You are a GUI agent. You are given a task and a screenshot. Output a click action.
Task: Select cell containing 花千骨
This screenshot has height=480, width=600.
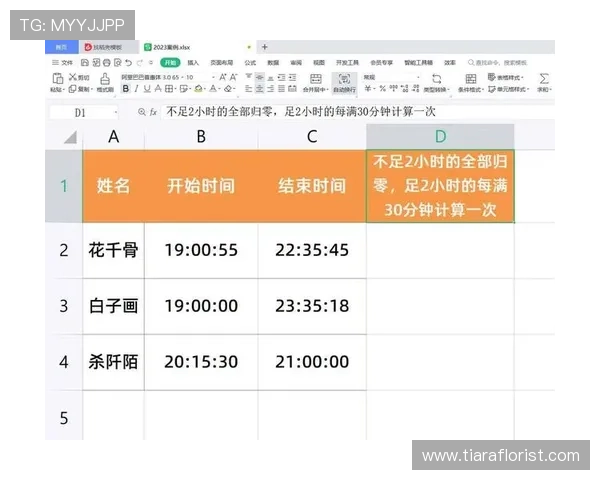pyautogui.click(x=113, y=250)
